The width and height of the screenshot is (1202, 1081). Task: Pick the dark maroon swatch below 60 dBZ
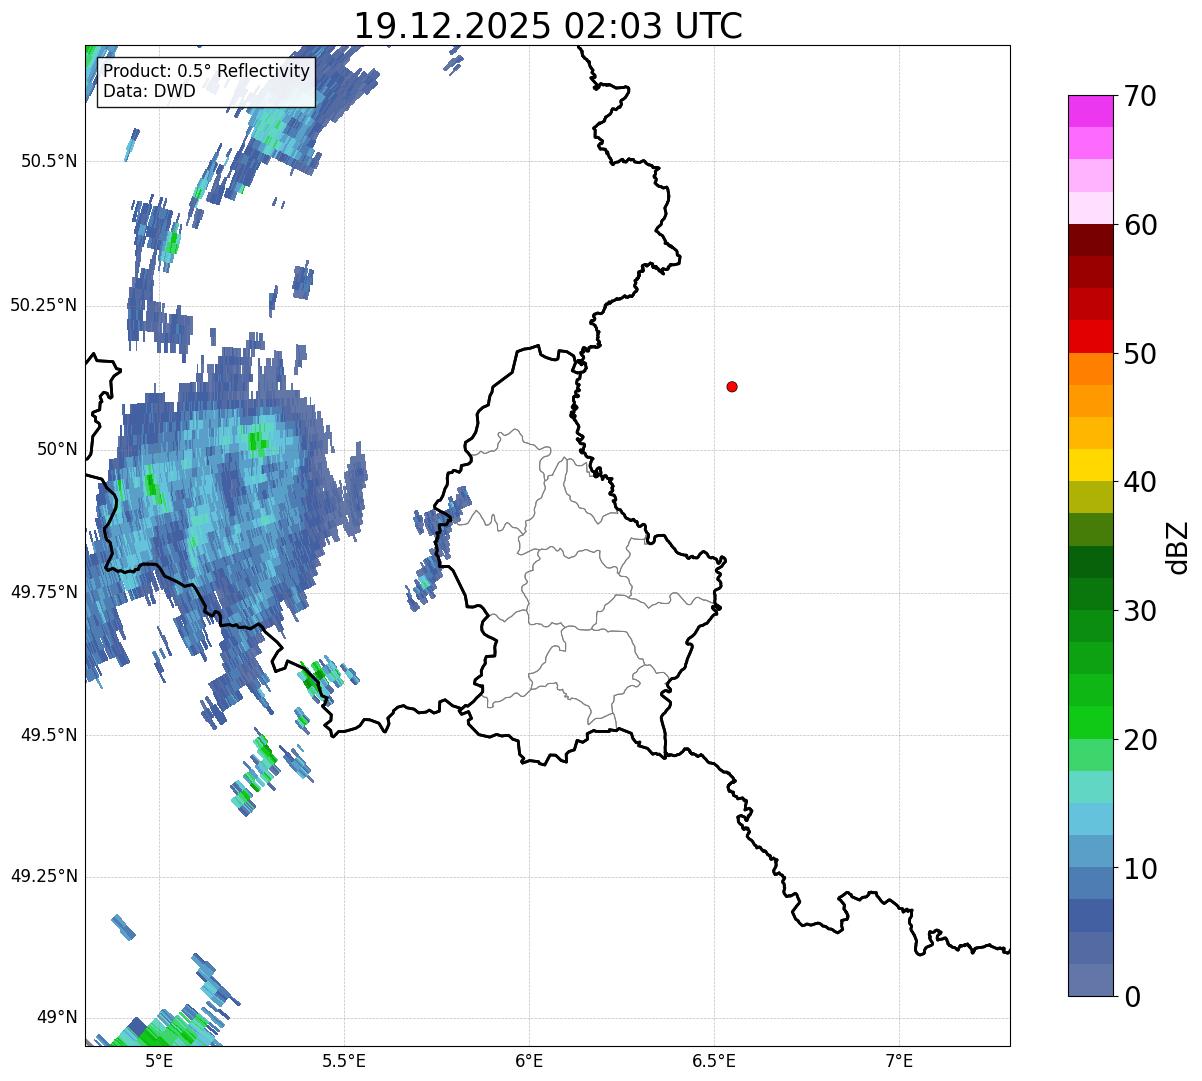(x=1090, y=240)
